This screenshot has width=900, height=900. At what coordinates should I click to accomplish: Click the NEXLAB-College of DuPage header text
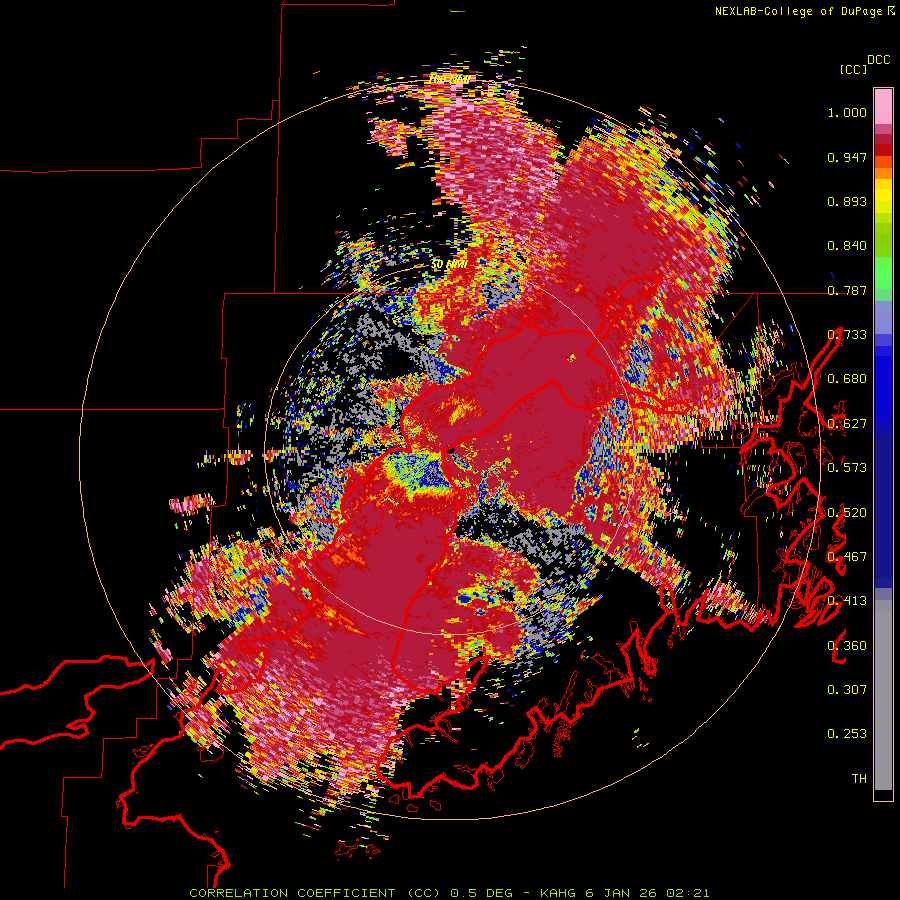point(804,11)
